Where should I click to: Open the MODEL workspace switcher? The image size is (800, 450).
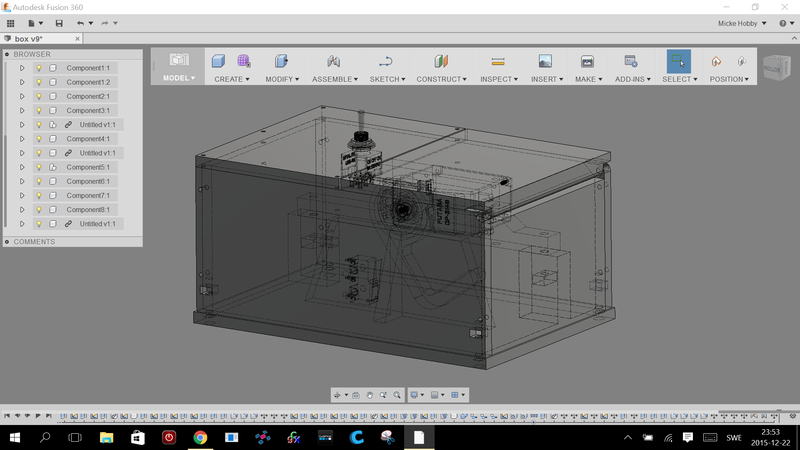179,66
